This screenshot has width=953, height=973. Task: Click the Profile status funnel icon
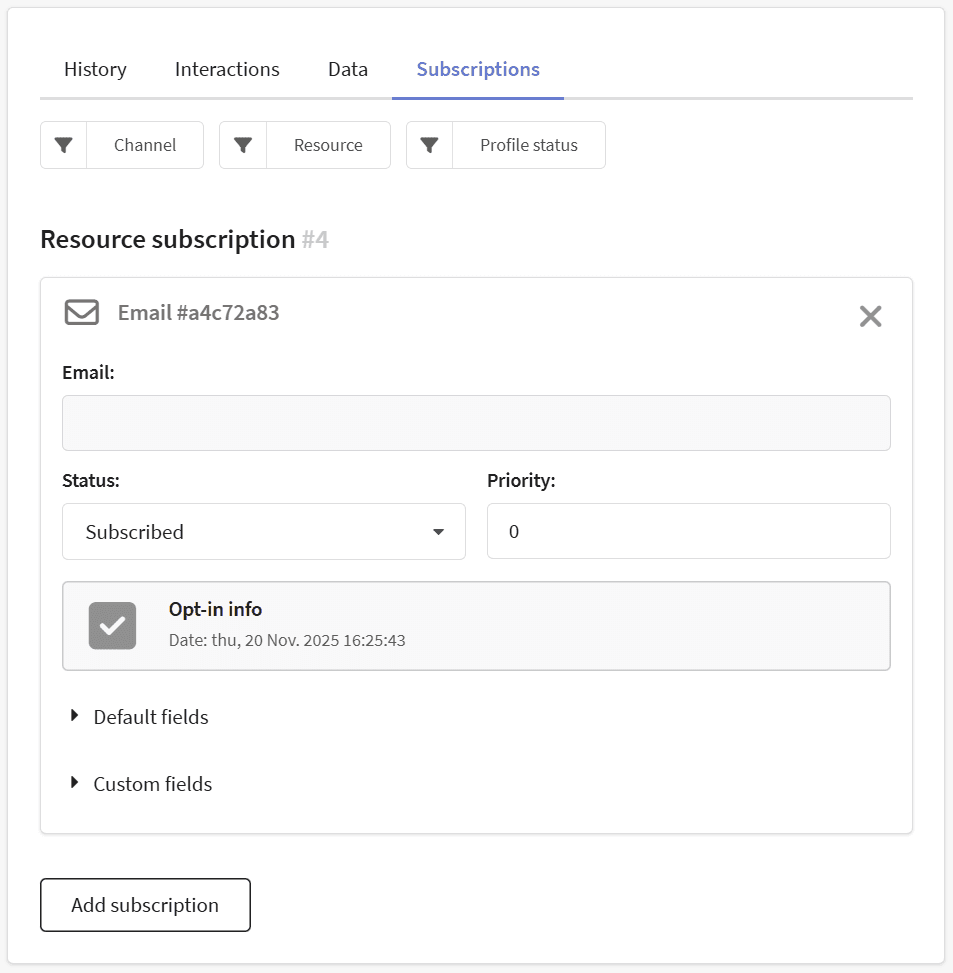(429, 145)
